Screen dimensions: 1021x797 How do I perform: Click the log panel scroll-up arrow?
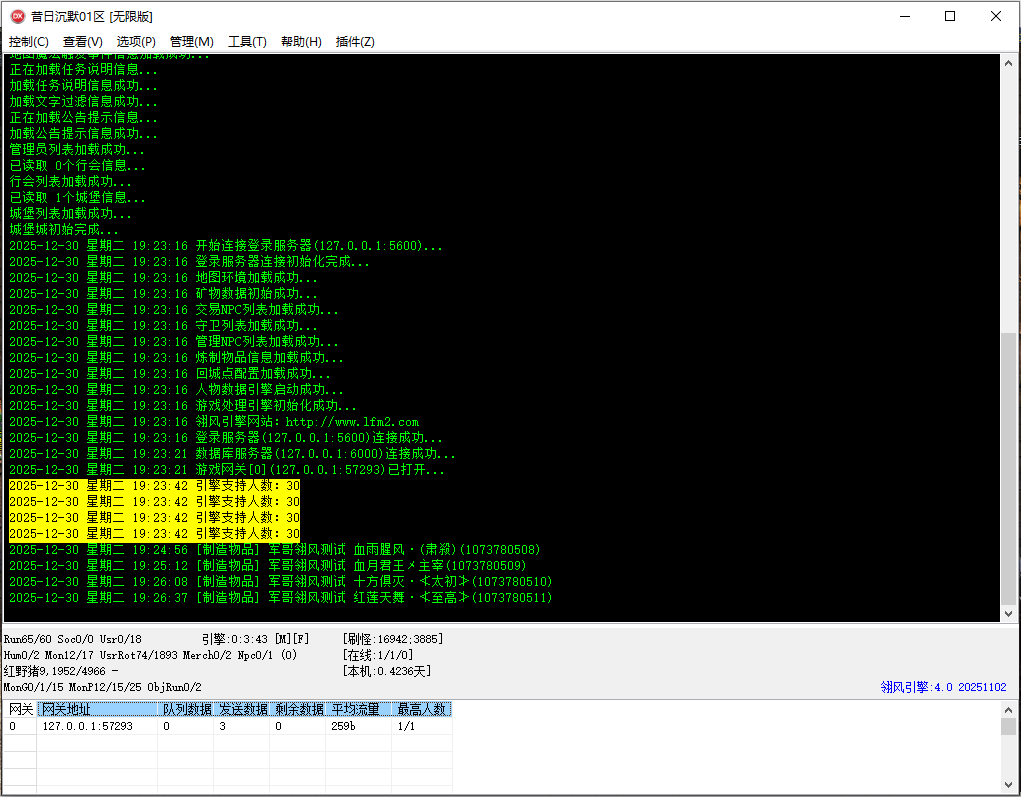(x=1008, y=63)
